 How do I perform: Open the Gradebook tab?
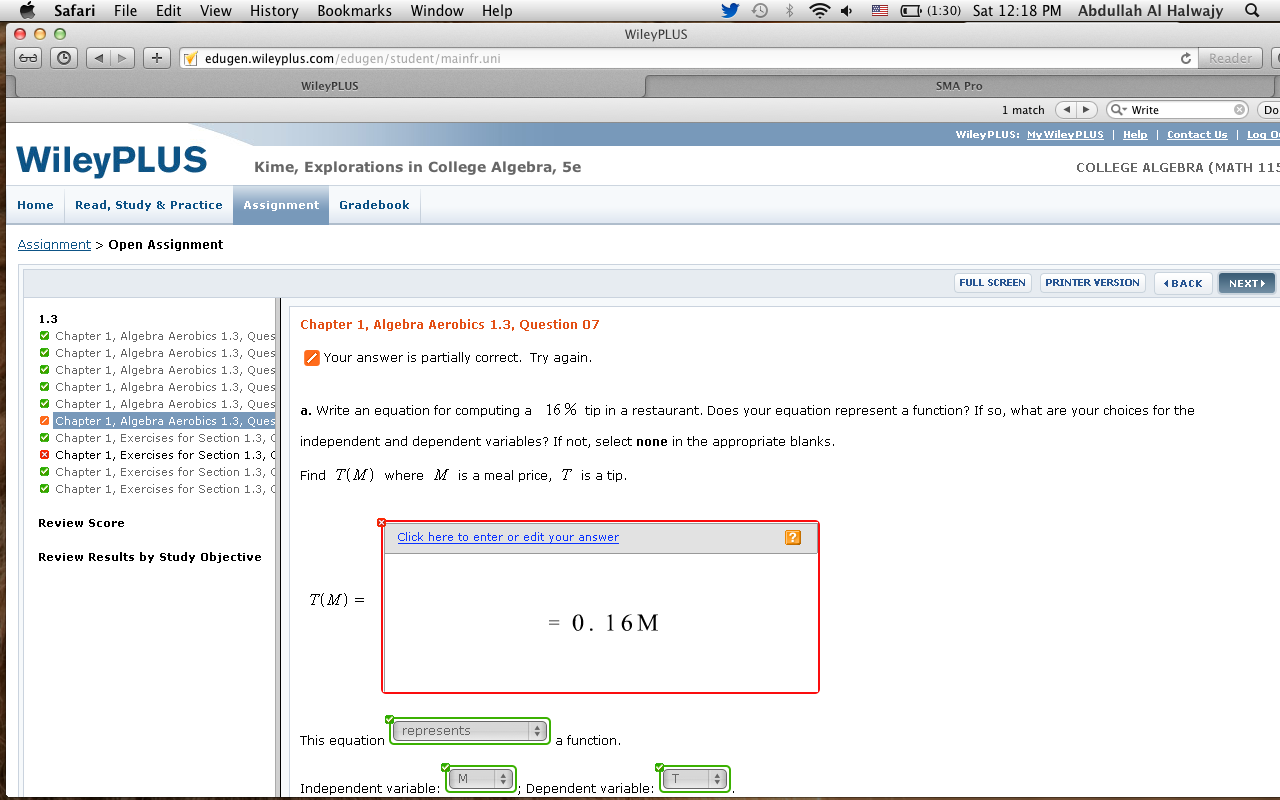374,205
